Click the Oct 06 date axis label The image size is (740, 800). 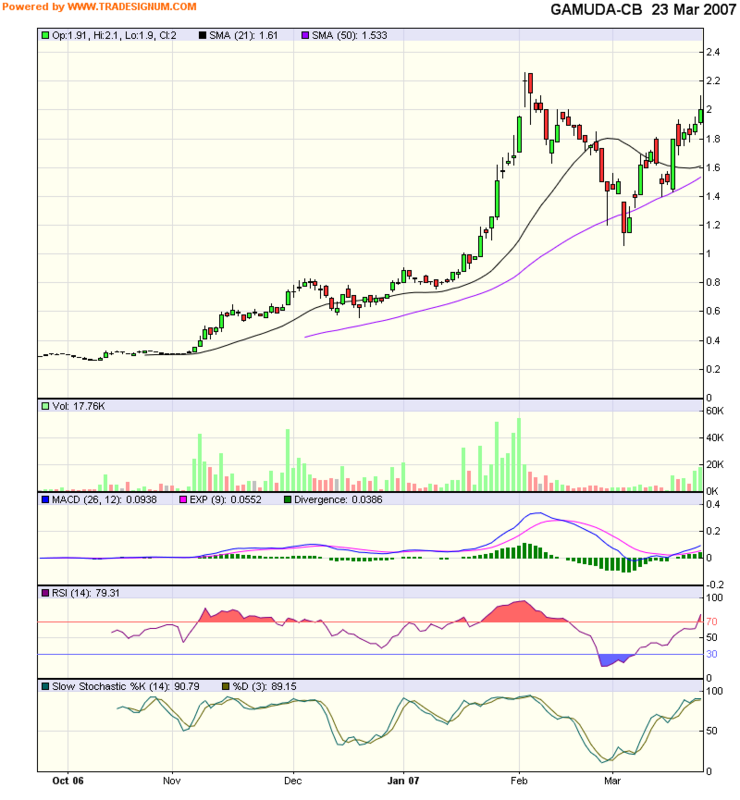point(67,781)
